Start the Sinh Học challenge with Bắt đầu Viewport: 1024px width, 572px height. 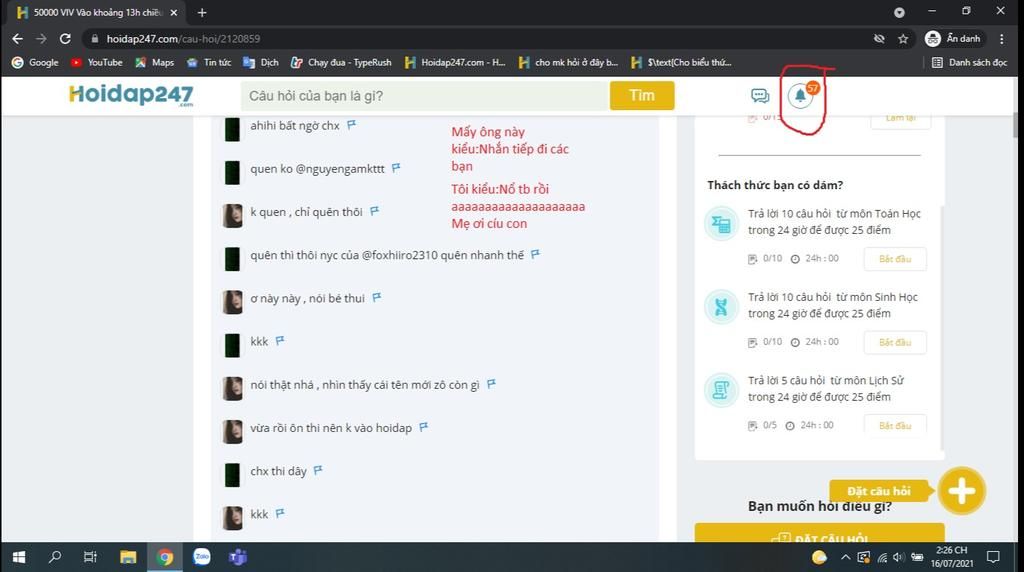(895, 342)
